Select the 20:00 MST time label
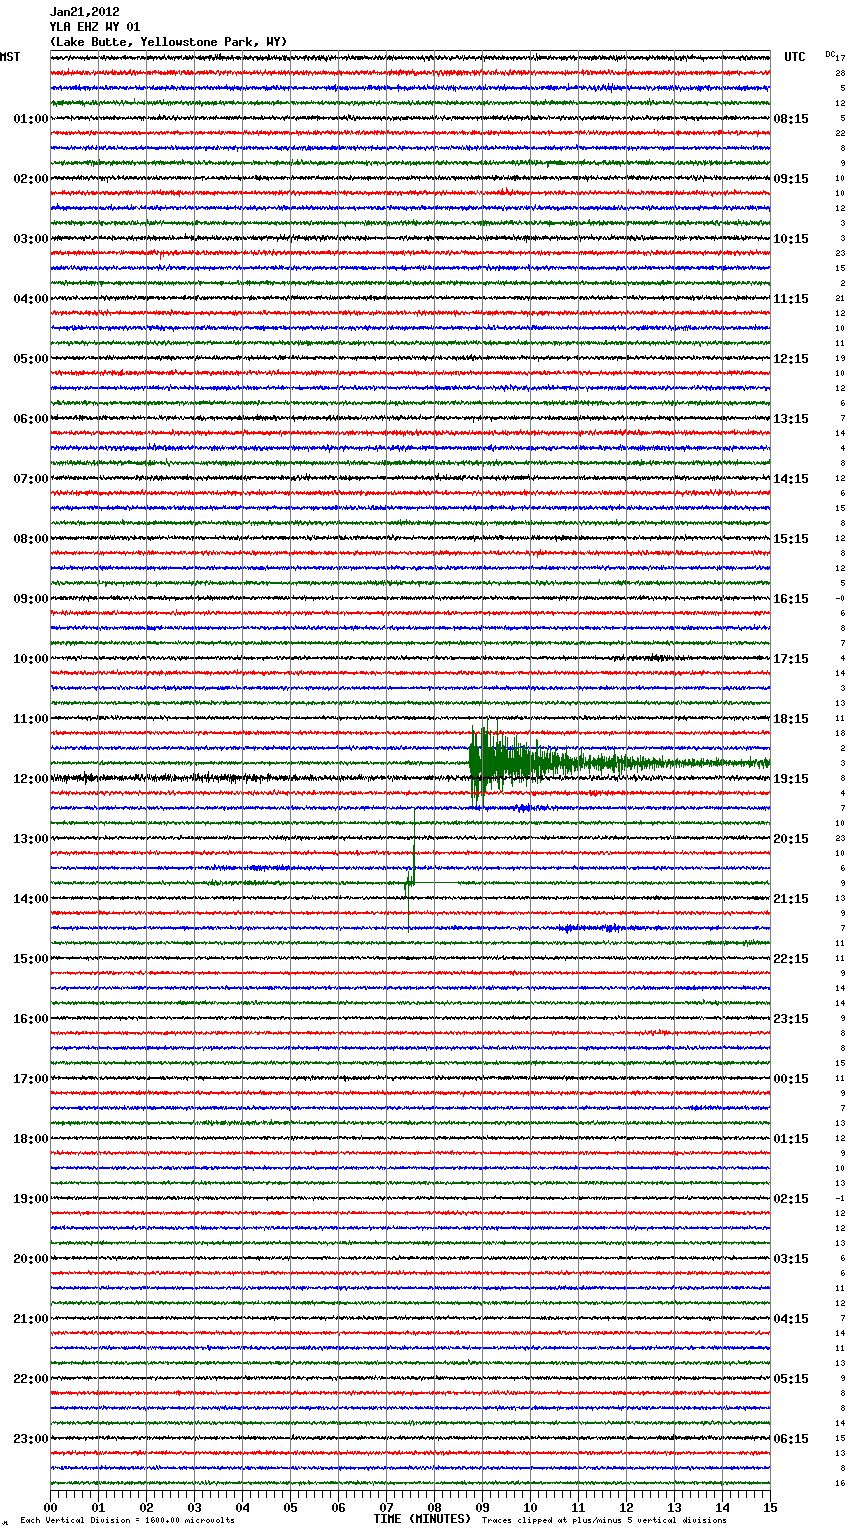 [x=31, y=1259]
